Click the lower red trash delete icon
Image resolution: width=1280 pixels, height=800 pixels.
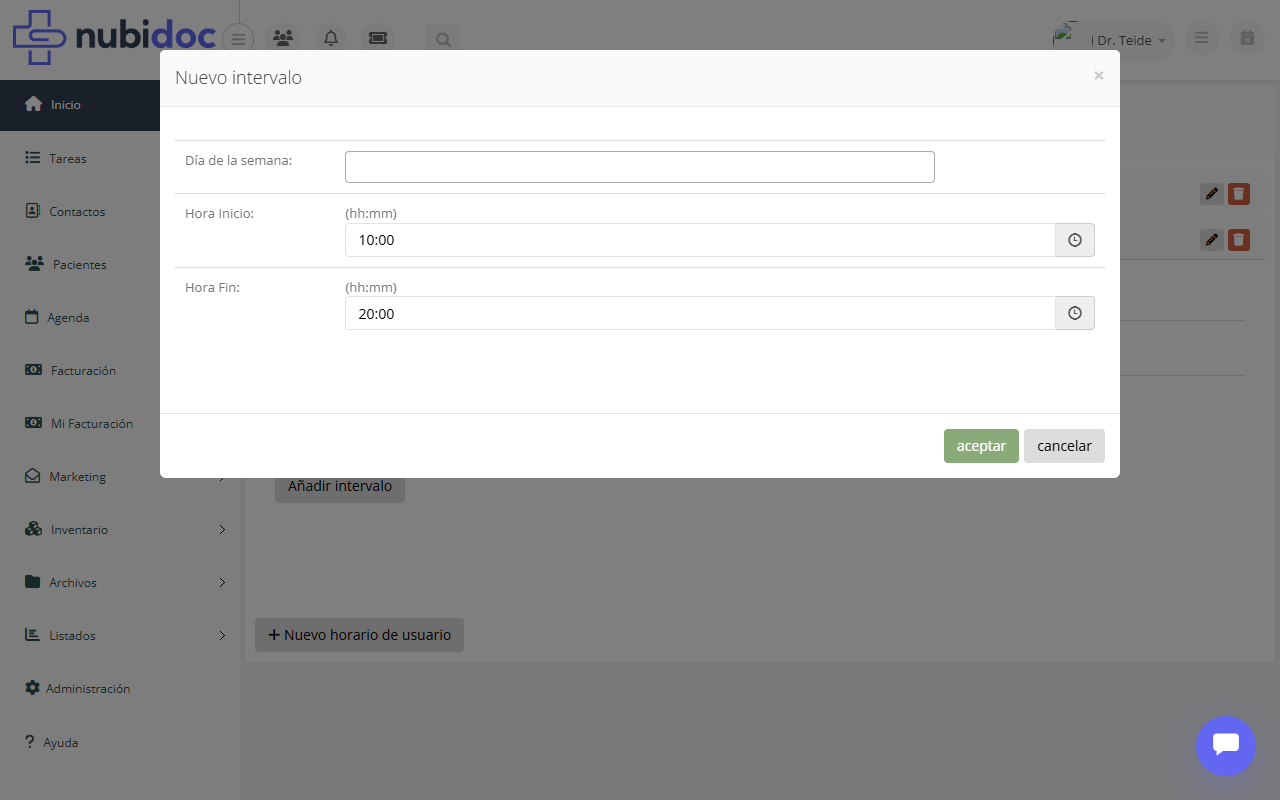[x=1239, y=240]
